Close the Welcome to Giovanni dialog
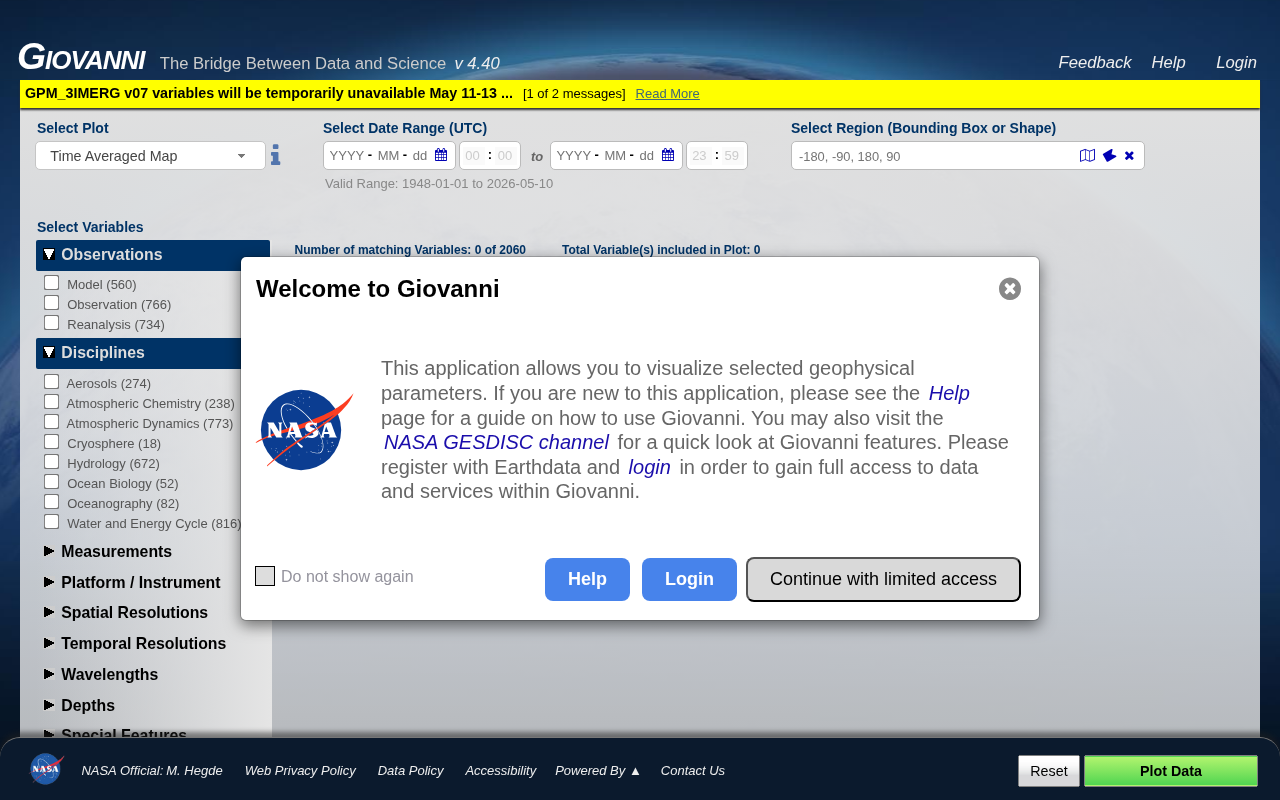Image resolution: width=1280 pixels, height=800 pixels. [x=1010, y=289]
